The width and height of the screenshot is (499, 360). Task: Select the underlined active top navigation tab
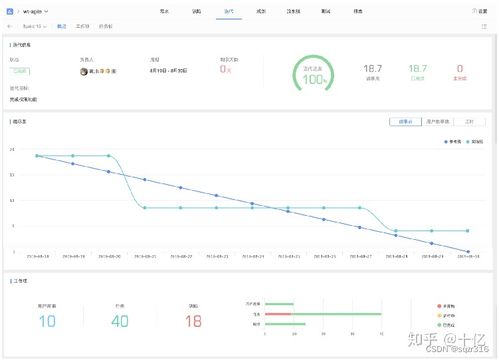pyautogui.click(x=229, y=11)
